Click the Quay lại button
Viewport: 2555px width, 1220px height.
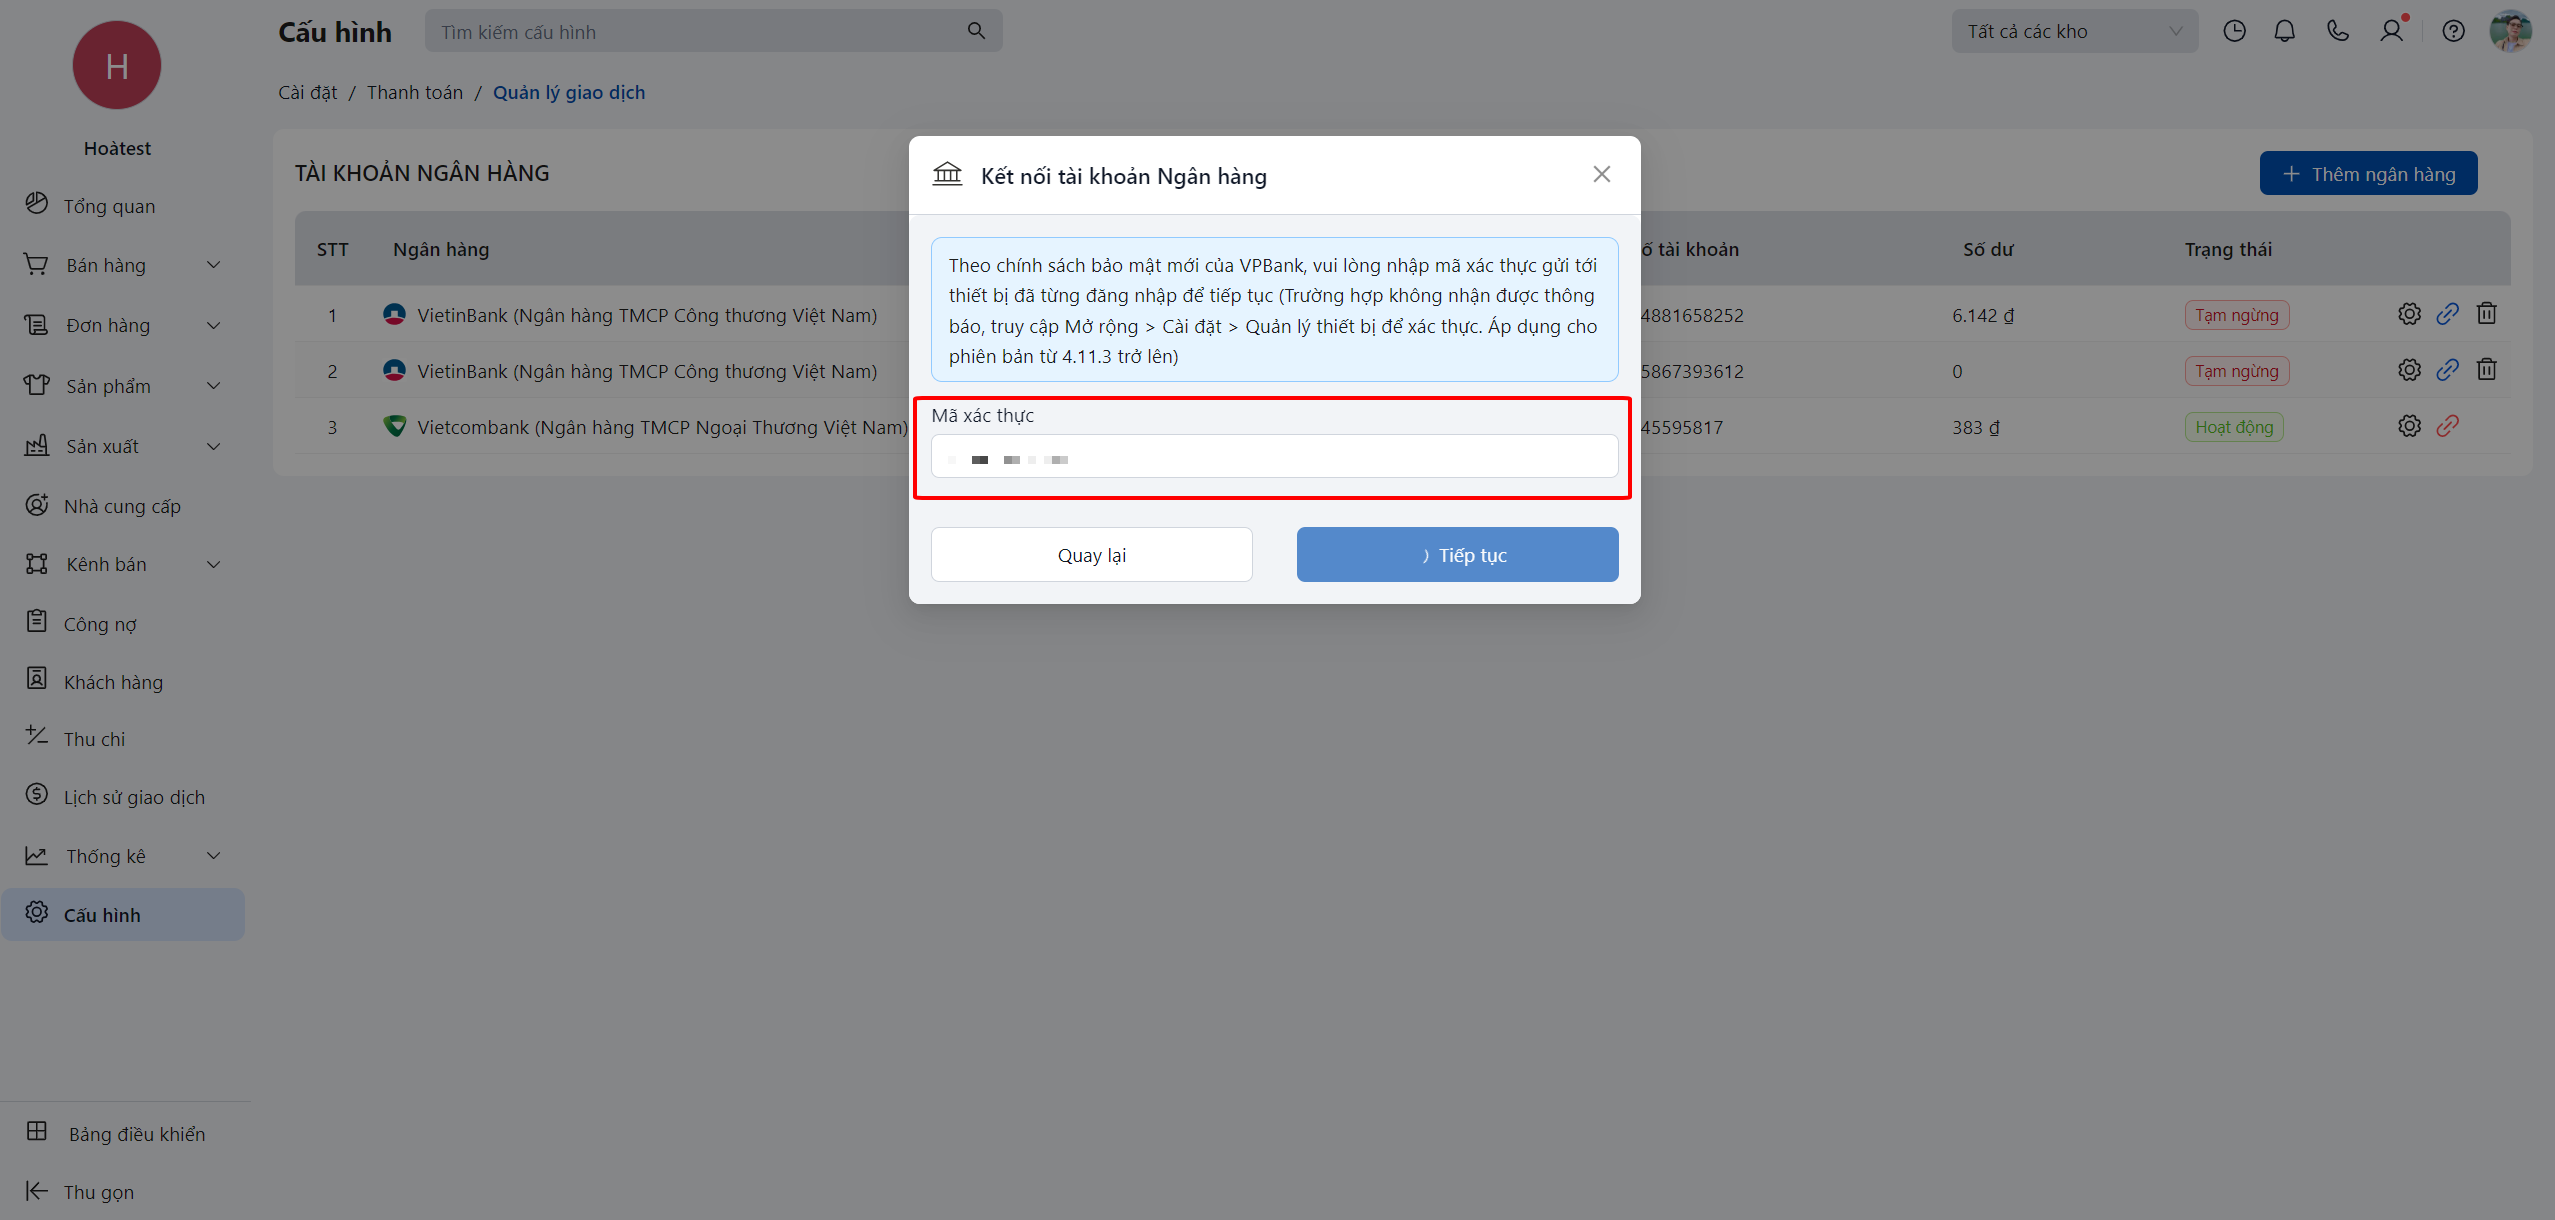(x=1091, y=555)
